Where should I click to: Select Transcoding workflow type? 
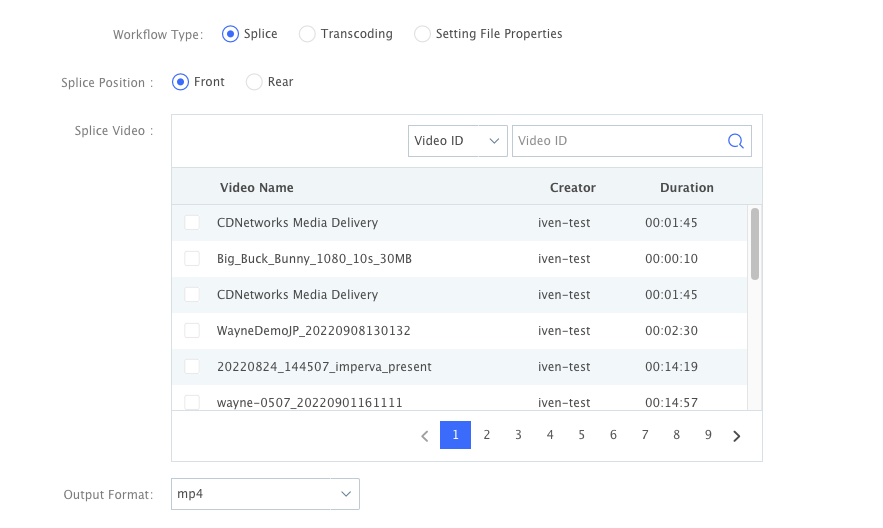[307, 34]
